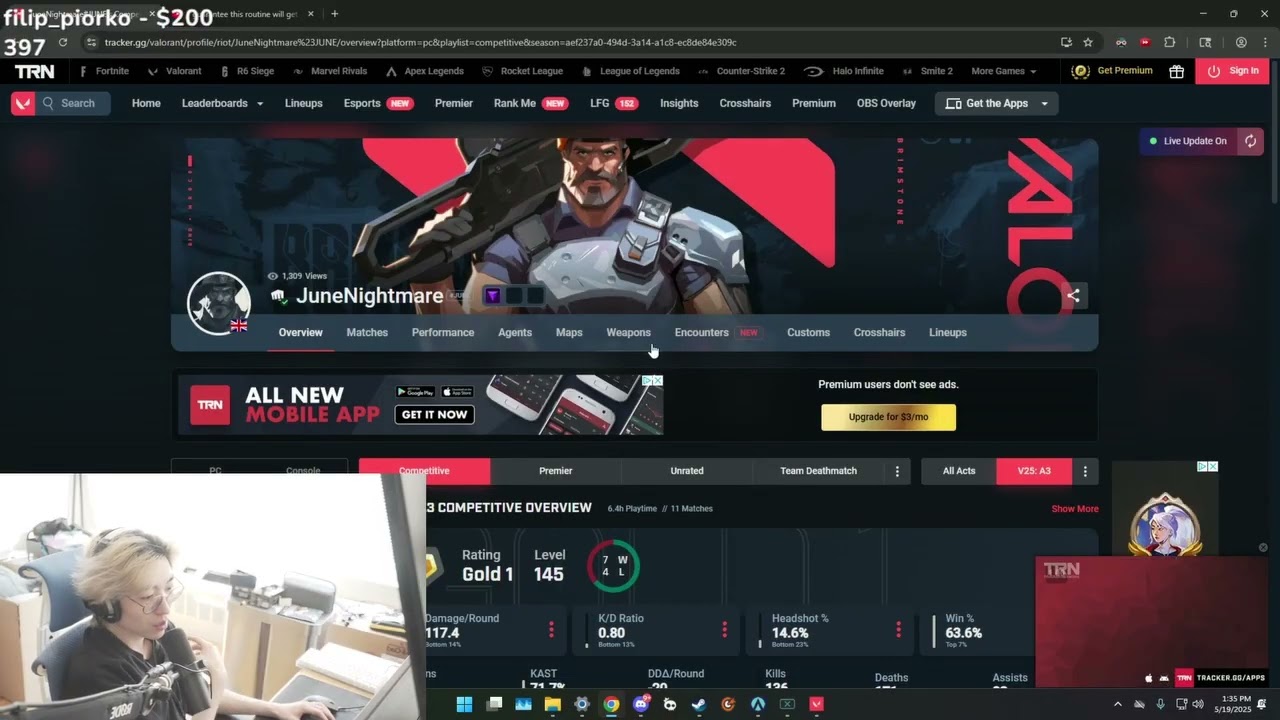This screenshot has width=1280, height=720.
Task: Show hidden system tray icons
Action: [x=1118, y=704]
